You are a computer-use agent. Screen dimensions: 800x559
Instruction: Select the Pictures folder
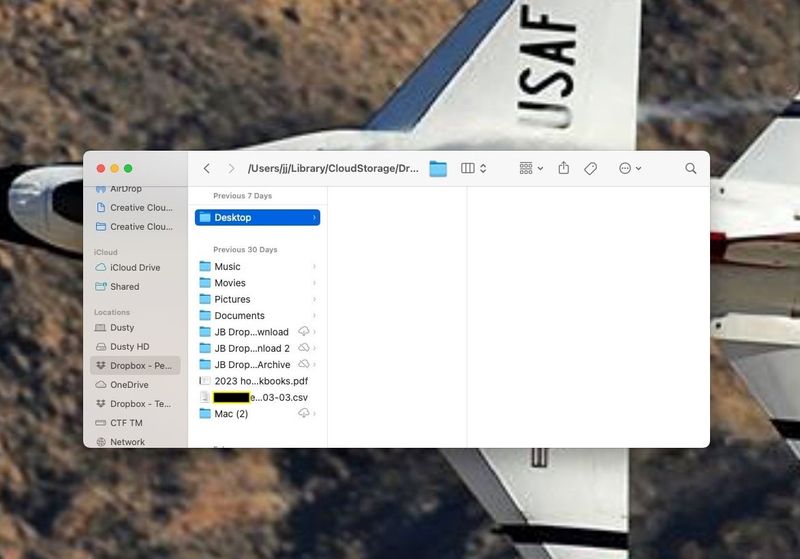coord(257,299)
